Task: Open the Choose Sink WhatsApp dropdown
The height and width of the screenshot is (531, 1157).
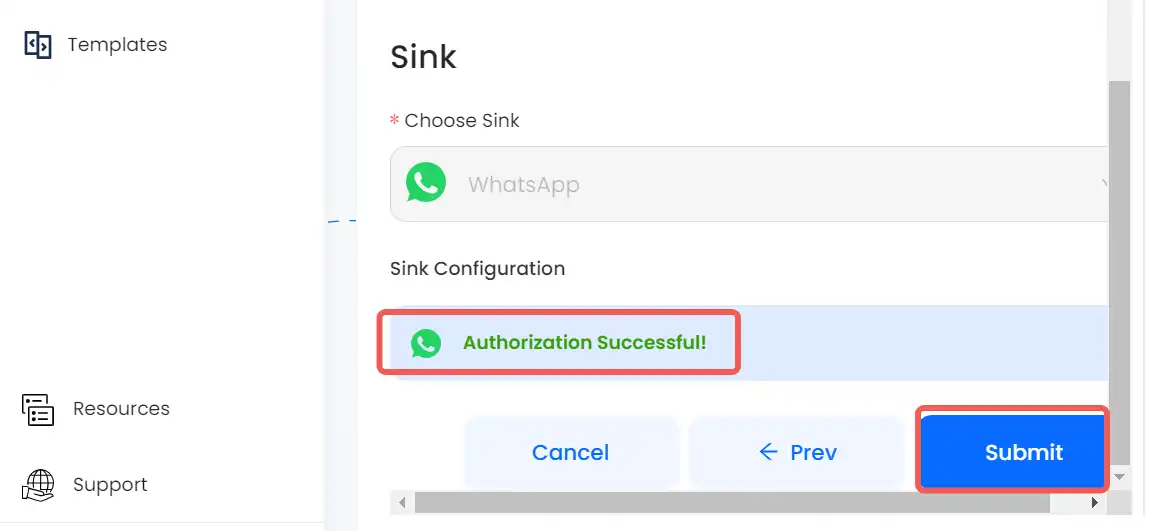Action: click(750, 184)
